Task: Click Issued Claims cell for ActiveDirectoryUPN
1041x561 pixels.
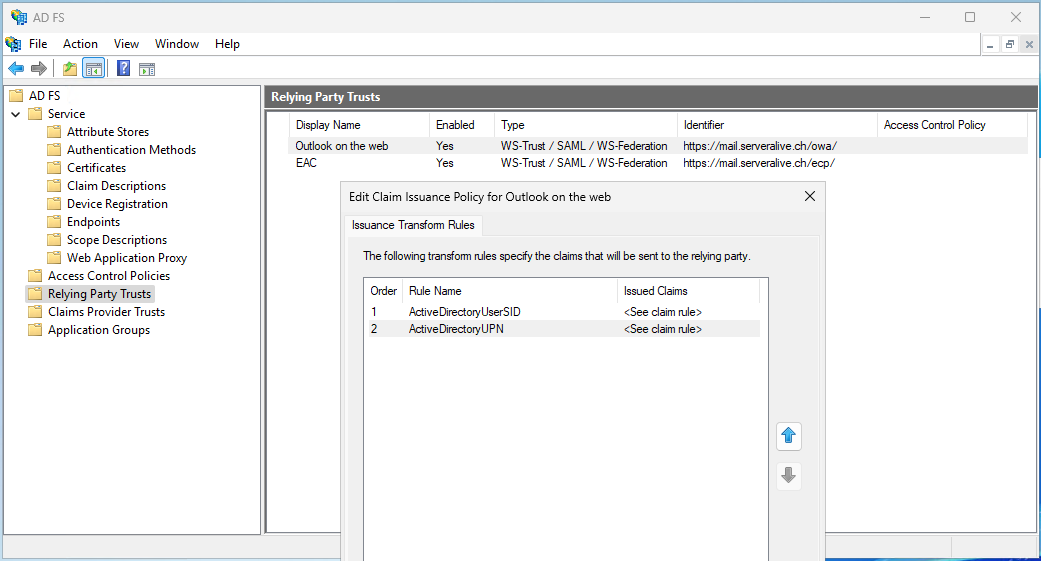Action: [663, 329]
